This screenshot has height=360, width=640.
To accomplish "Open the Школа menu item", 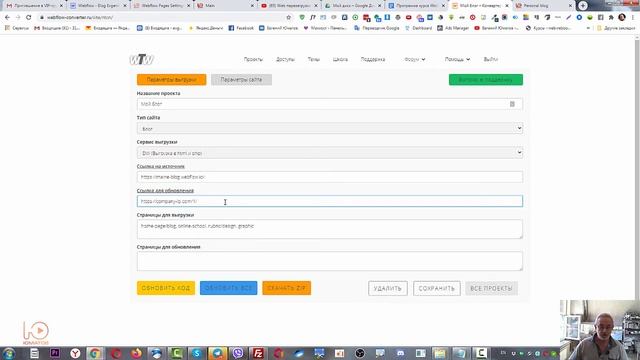I will click(340, 59).
